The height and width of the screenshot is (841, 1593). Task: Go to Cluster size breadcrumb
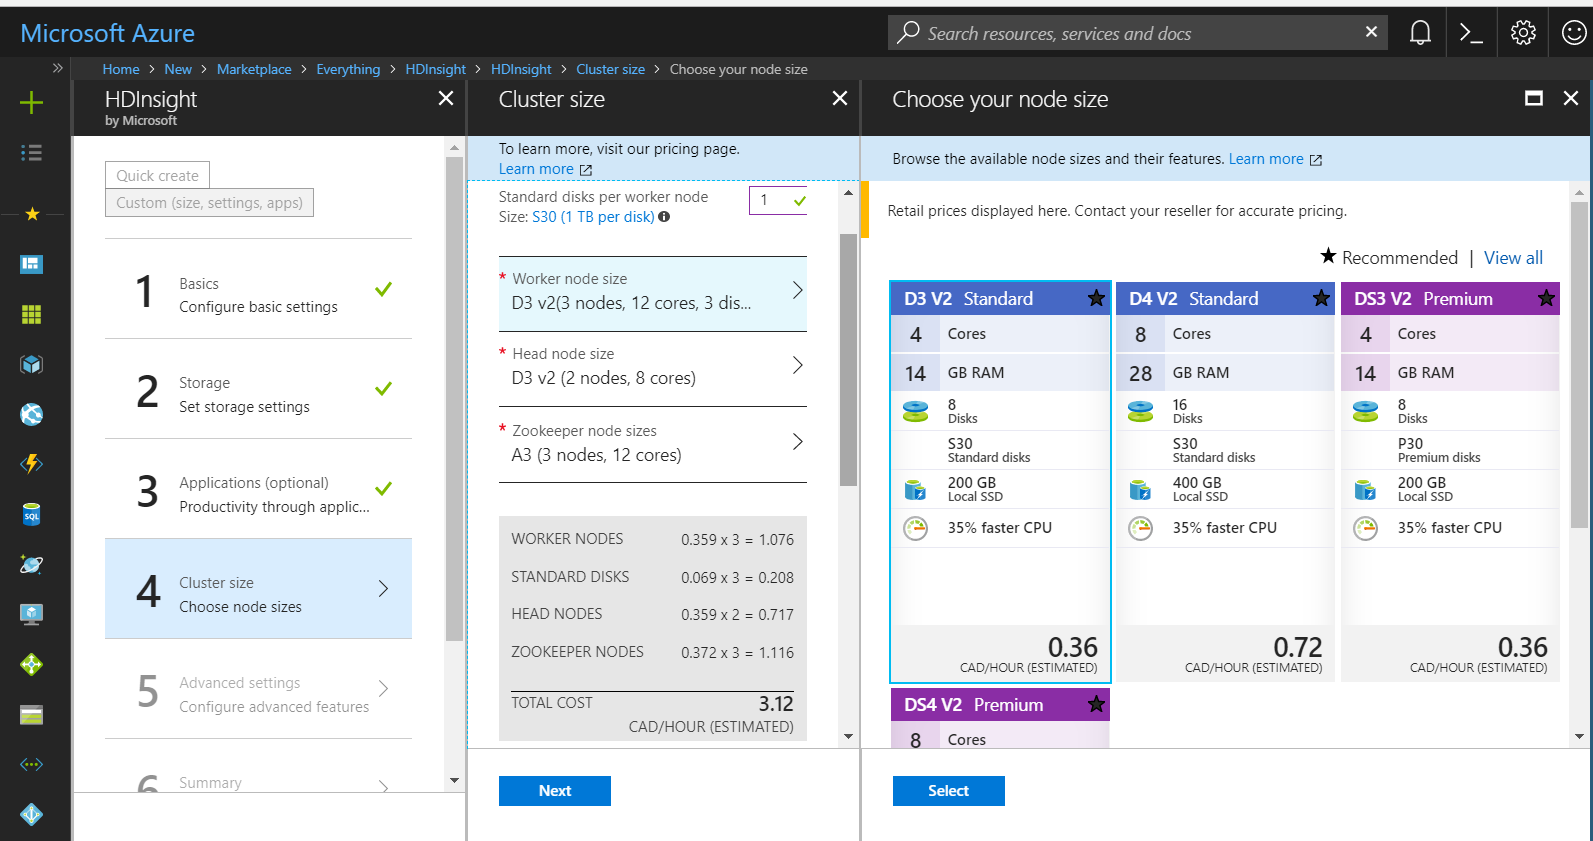610,69
